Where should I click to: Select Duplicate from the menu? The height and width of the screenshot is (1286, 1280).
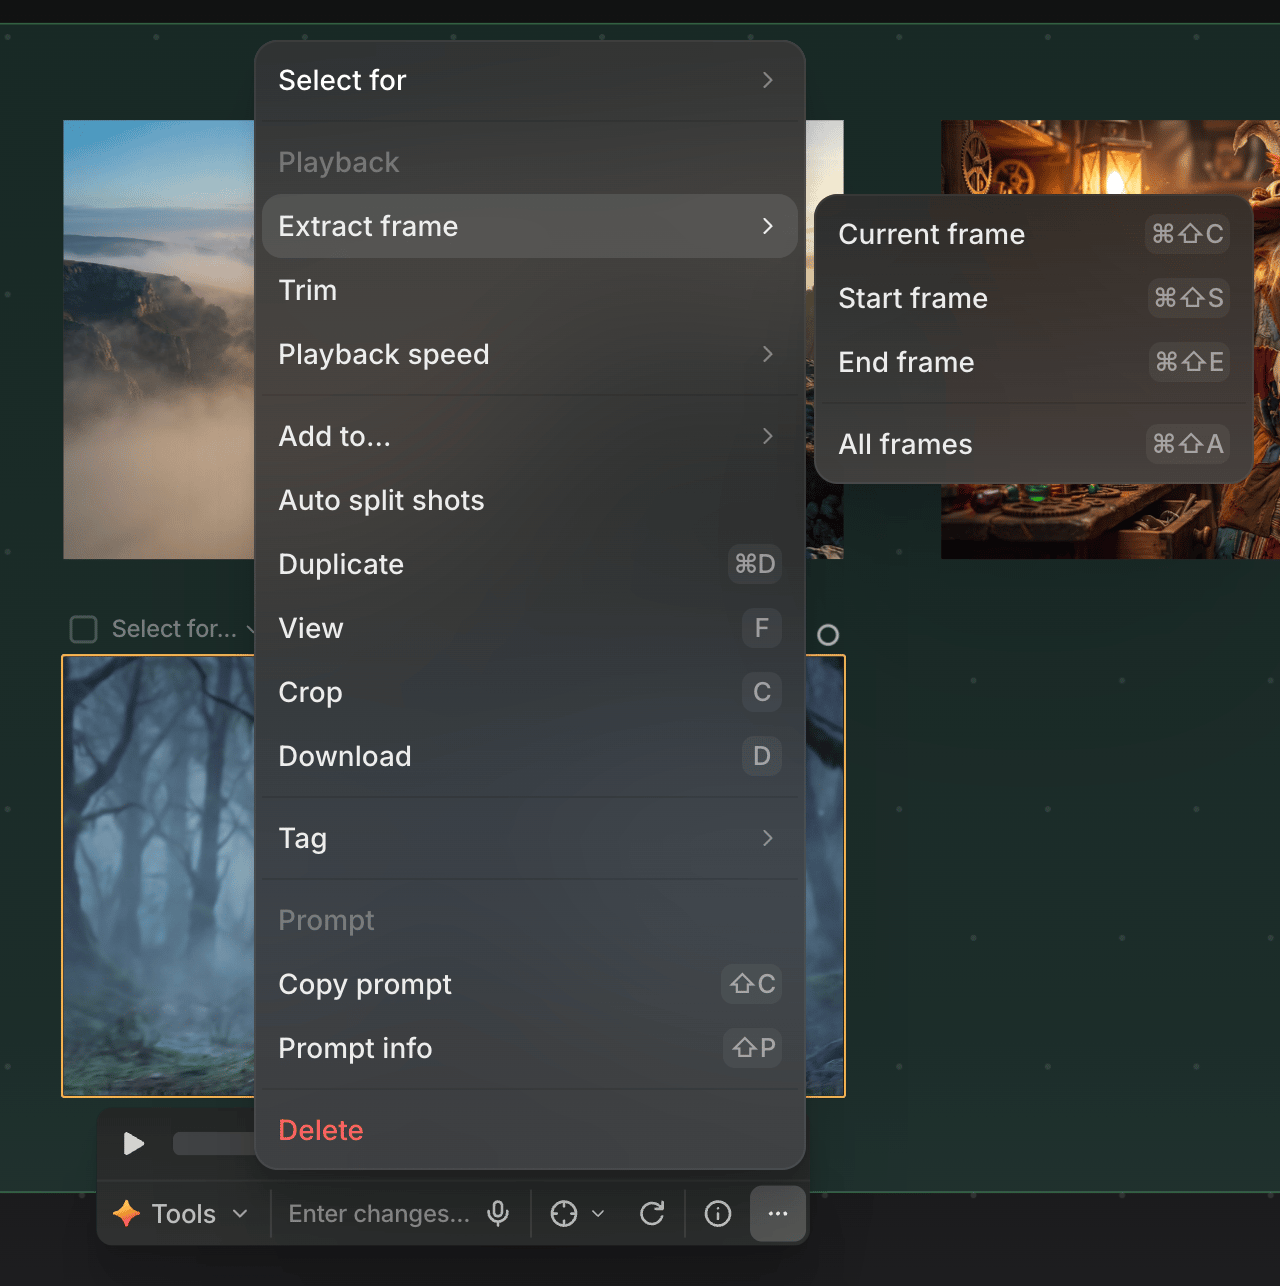coord(530,564)
